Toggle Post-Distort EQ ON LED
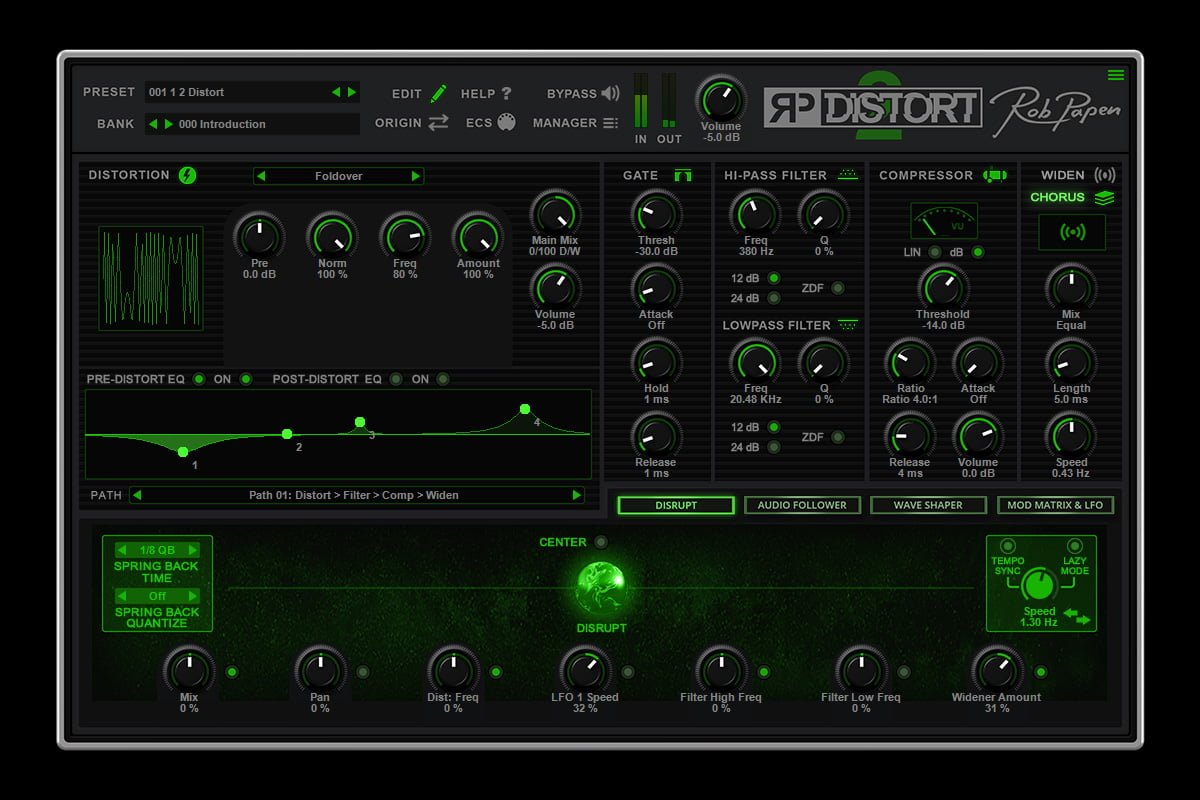 [442, 379]
